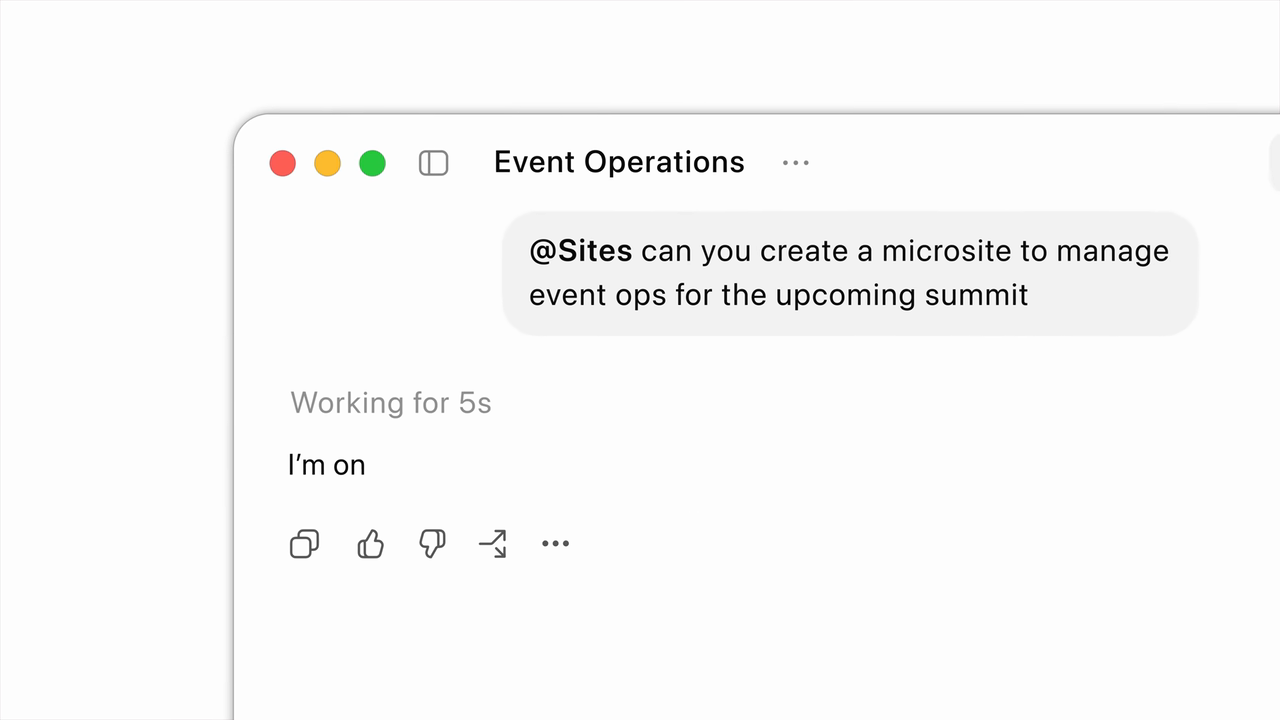Click the I'm on response text
Image resolution: width=1280 pixels, height=720 pixels.
327,465
